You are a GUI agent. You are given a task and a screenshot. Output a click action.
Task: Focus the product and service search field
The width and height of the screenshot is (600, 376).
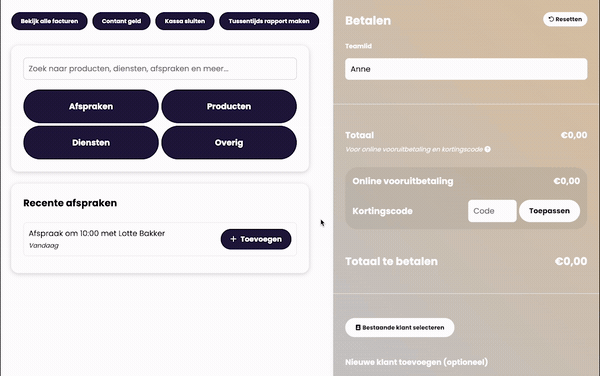tap(160, 68)
